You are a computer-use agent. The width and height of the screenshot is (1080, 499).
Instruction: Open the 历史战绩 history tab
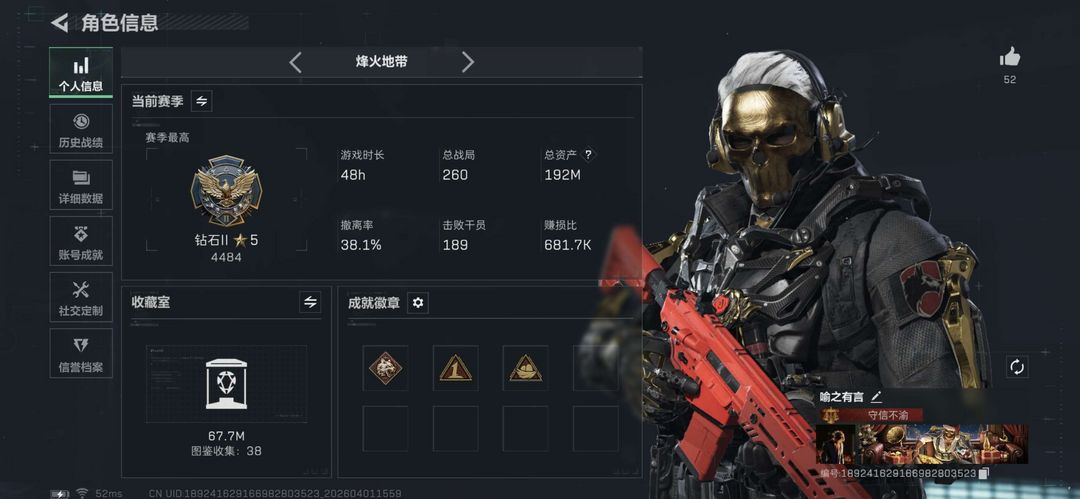81,129
